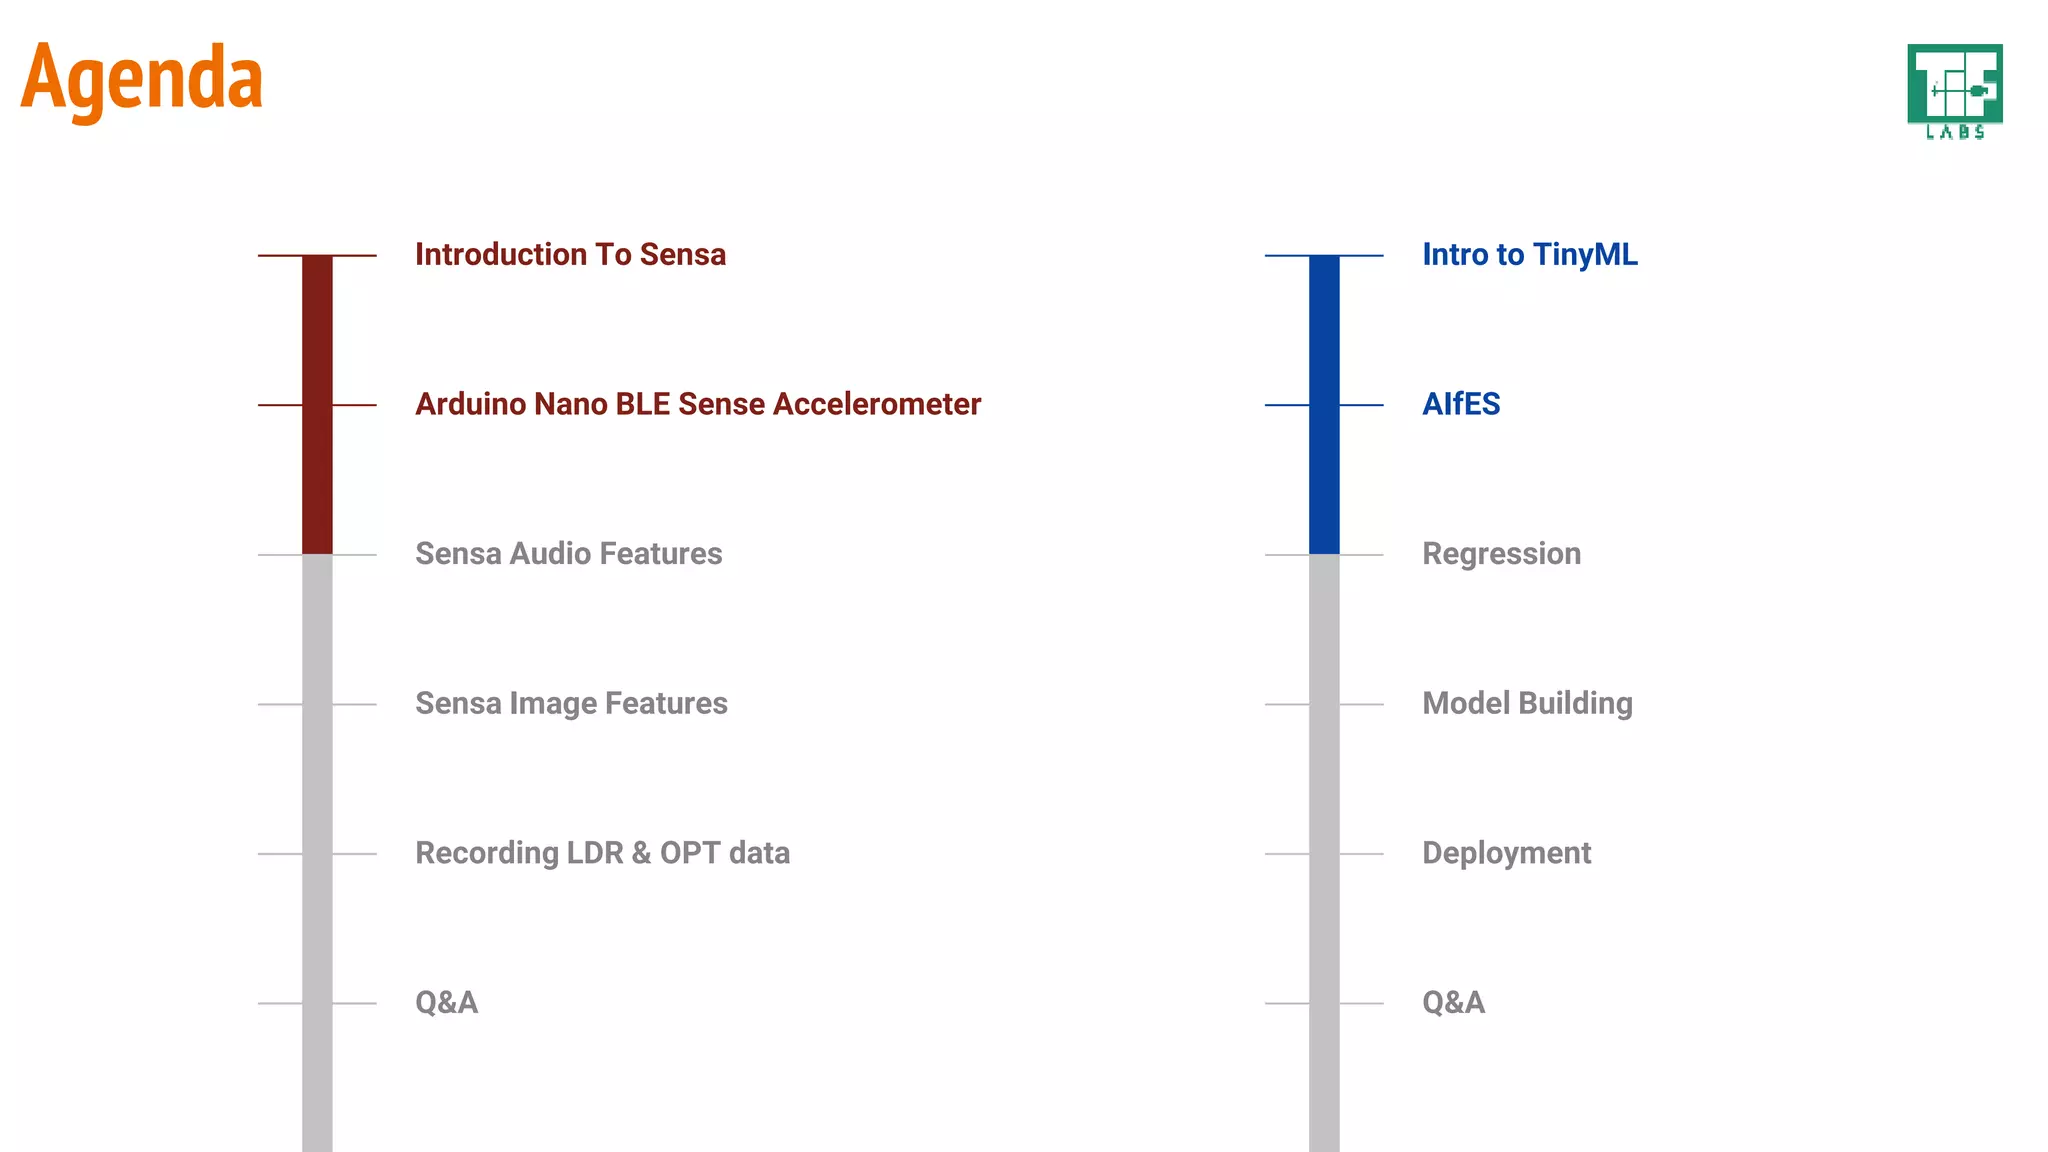Viewport: 2048px width, 1152px height.
Task: Click the gray right timeline bar
Action: click(x=1324, y=853)
